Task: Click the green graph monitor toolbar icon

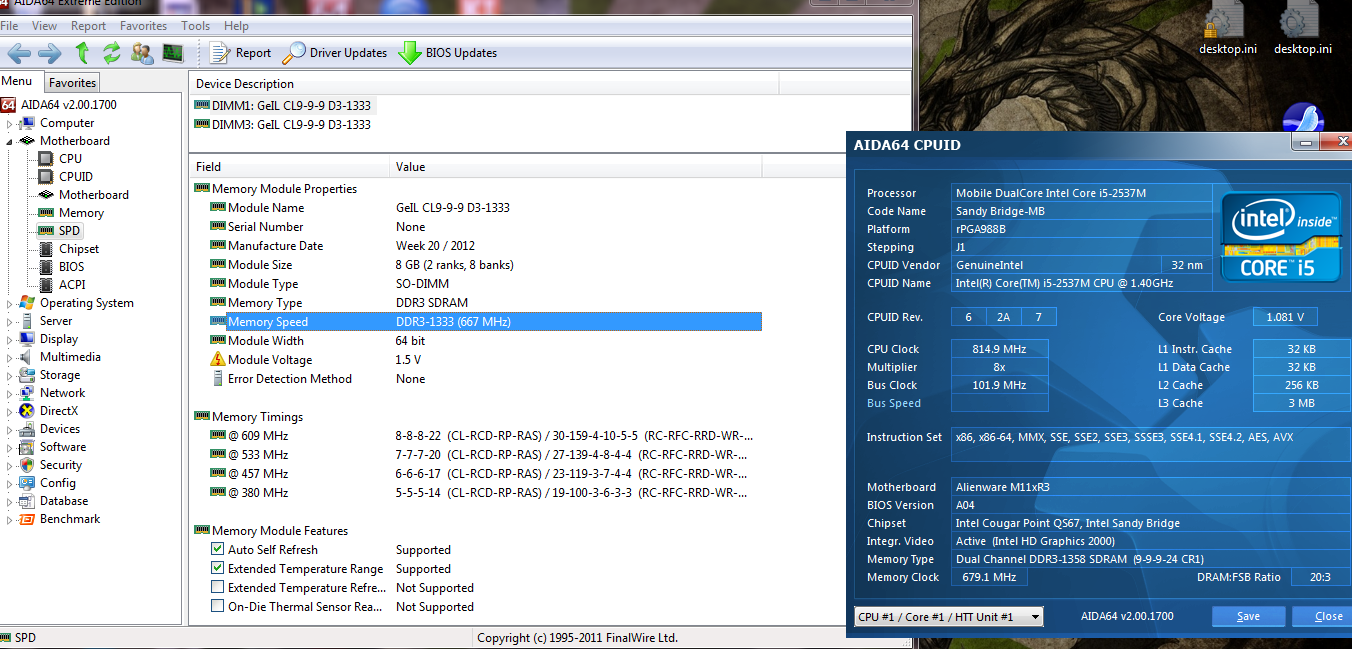Action: point(173,53)
